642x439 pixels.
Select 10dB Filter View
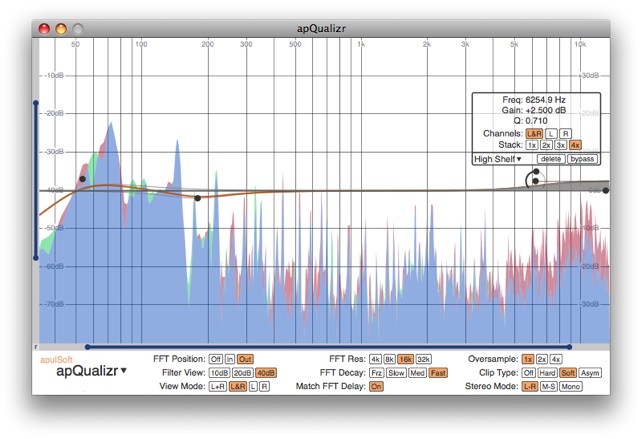[x=219, y=373]
